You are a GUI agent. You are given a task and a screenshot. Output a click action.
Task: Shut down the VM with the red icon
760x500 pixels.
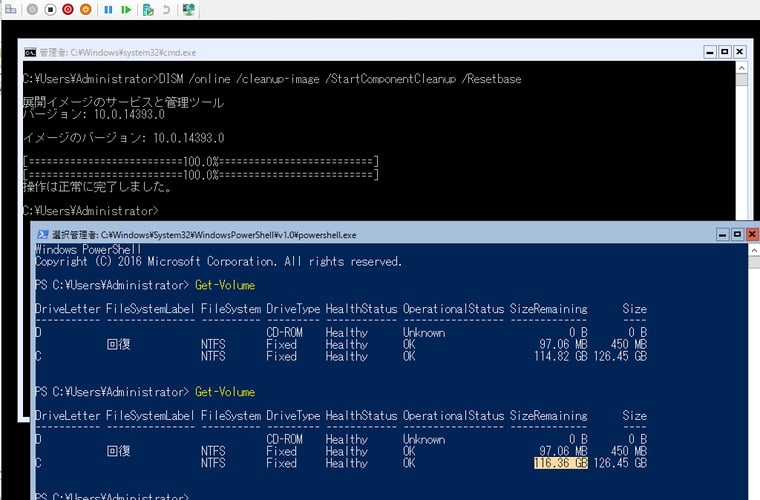point(68,9)
